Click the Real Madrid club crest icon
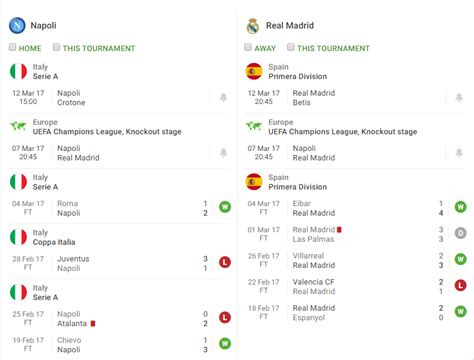 point(253,26)
